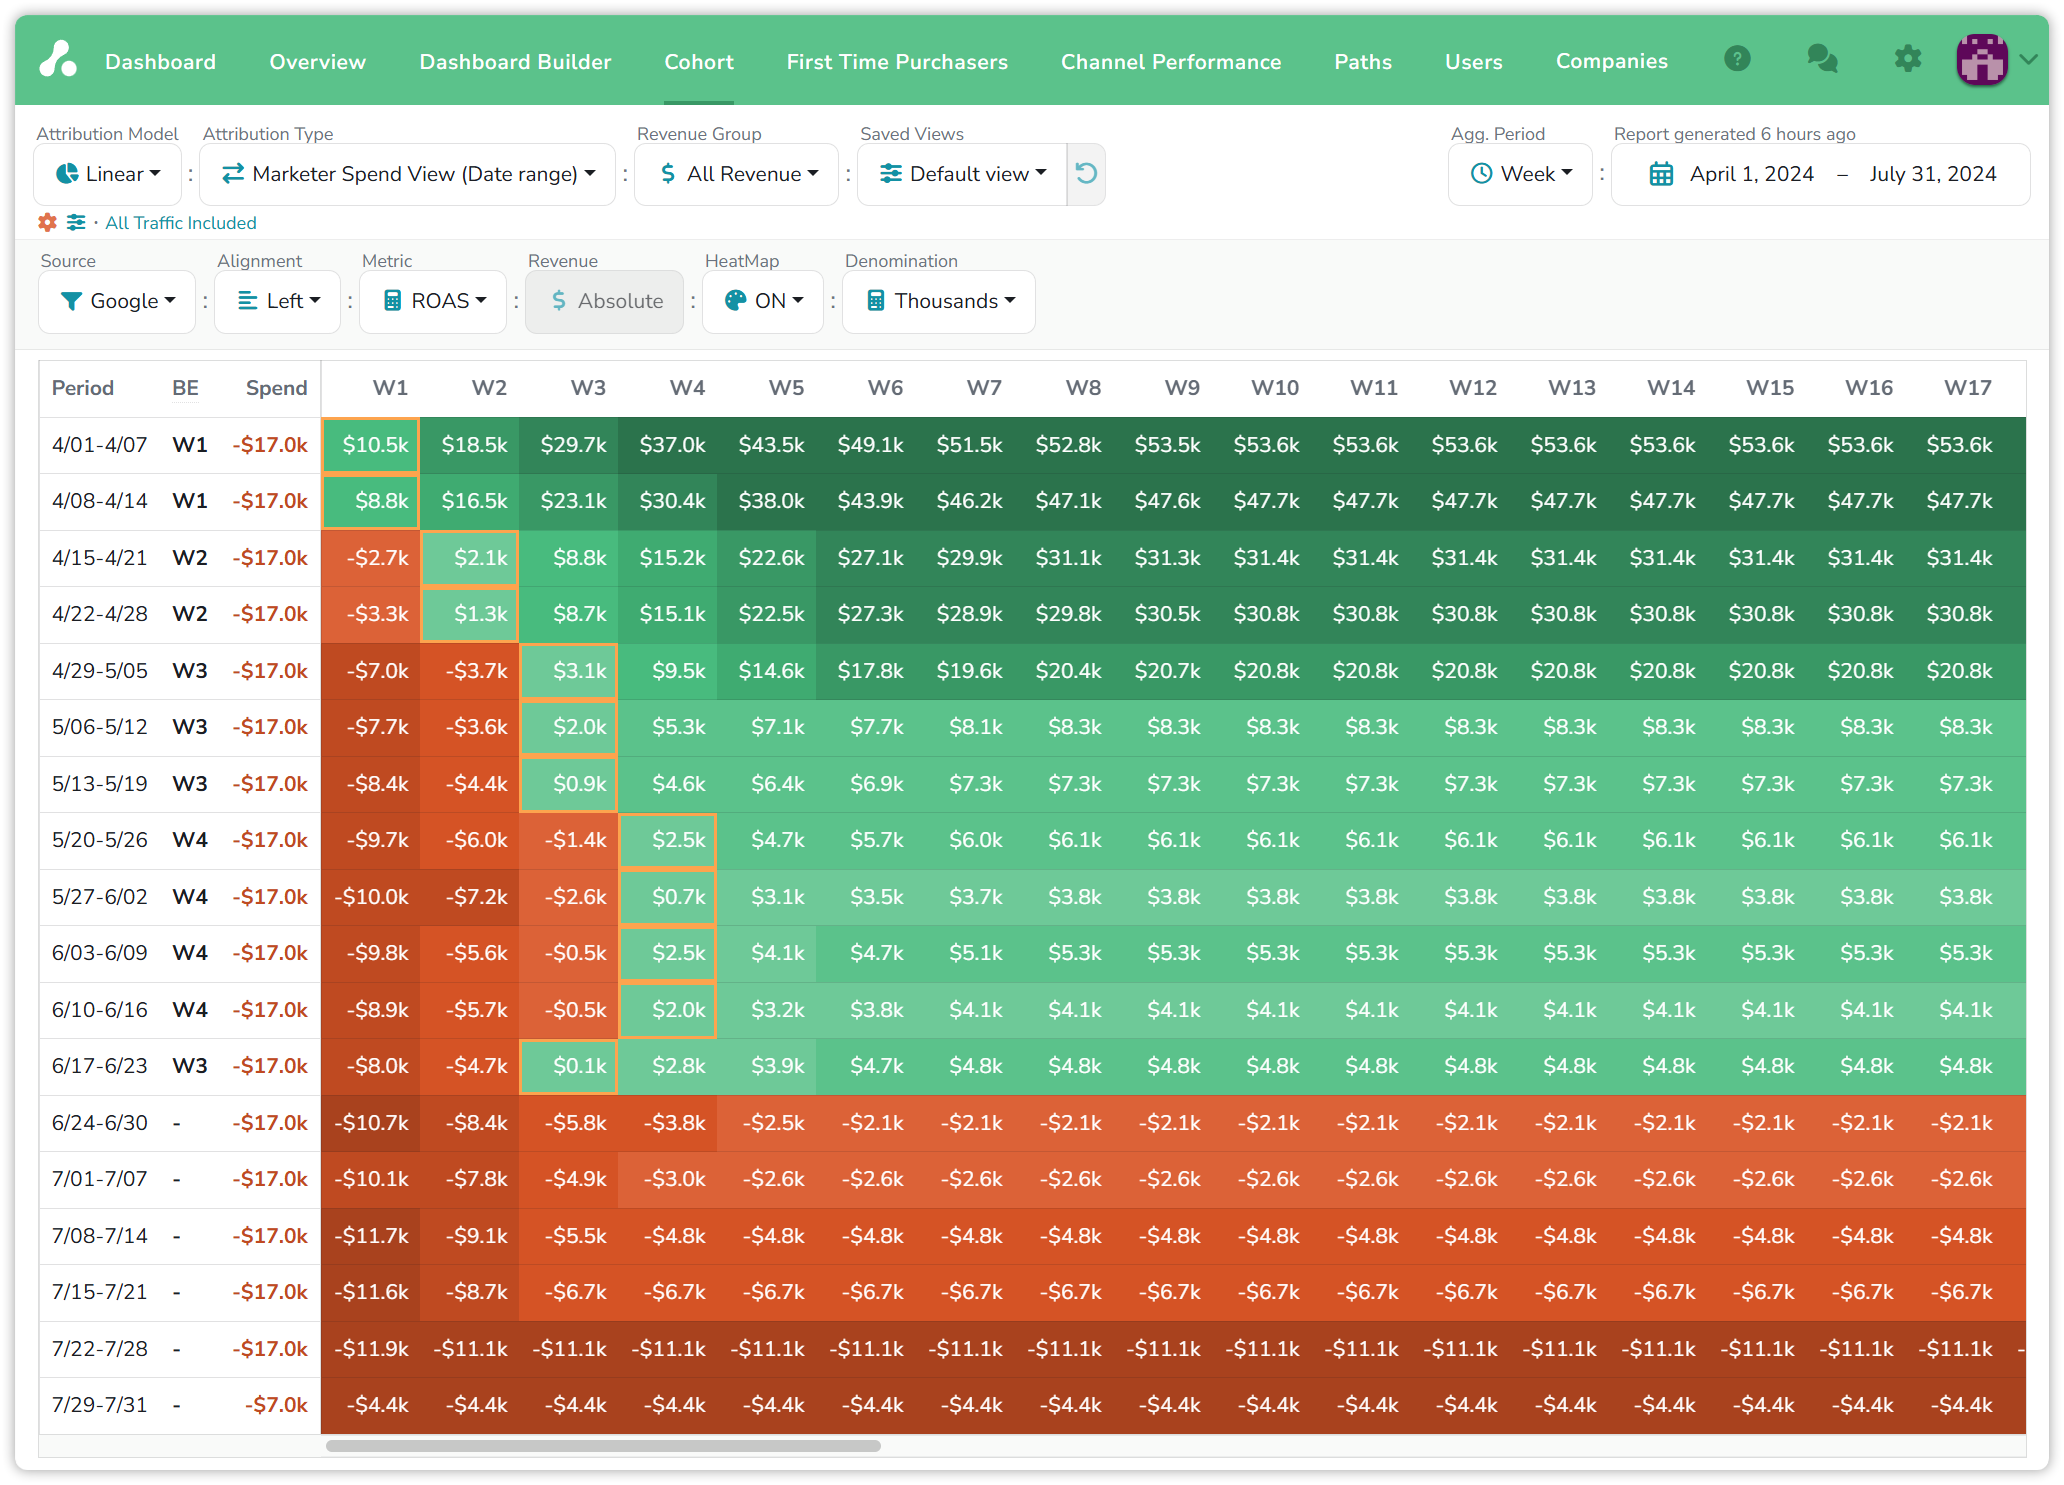Toggle the HeatMap ON dropdown
The height and width of the screenshot is (1485, 2064).
[x=763, y=301]
